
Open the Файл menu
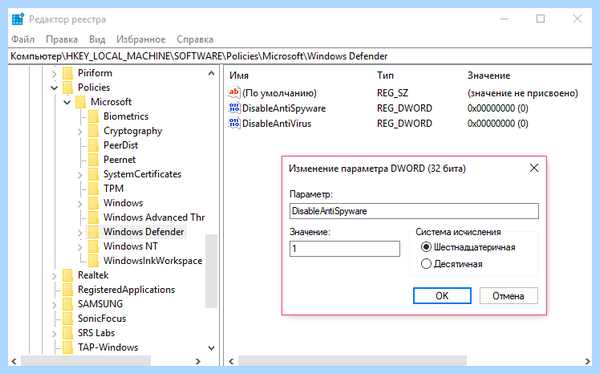tap(23, 39)
